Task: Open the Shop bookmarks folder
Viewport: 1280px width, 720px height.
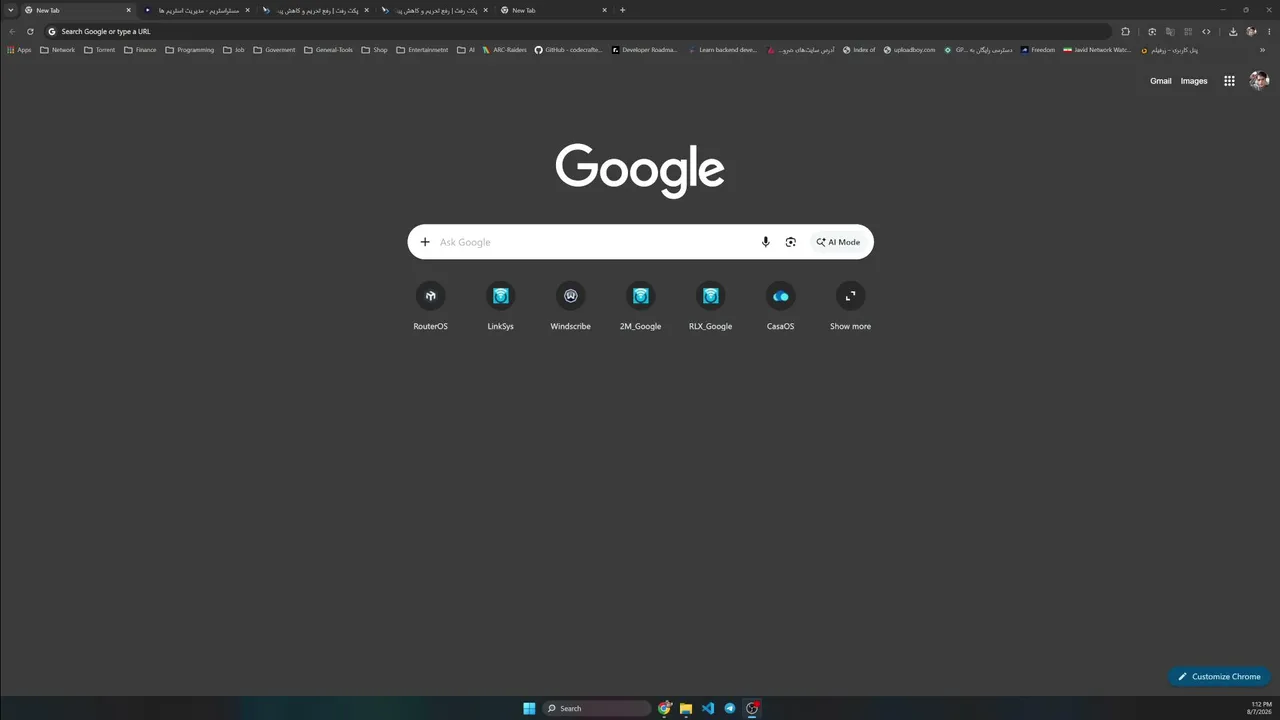Action: 374,50
